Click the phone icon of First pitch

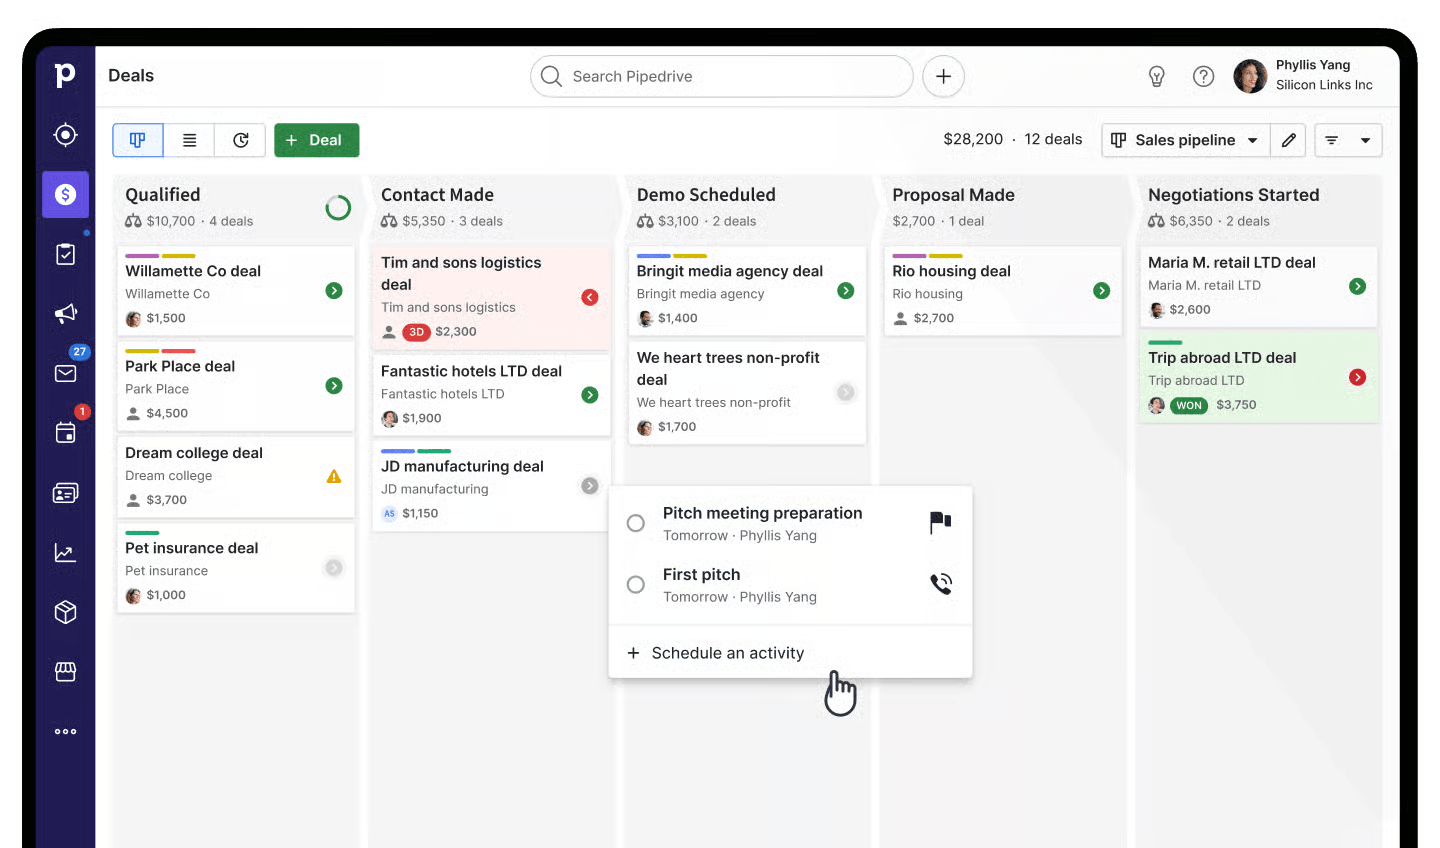(940, 584)
